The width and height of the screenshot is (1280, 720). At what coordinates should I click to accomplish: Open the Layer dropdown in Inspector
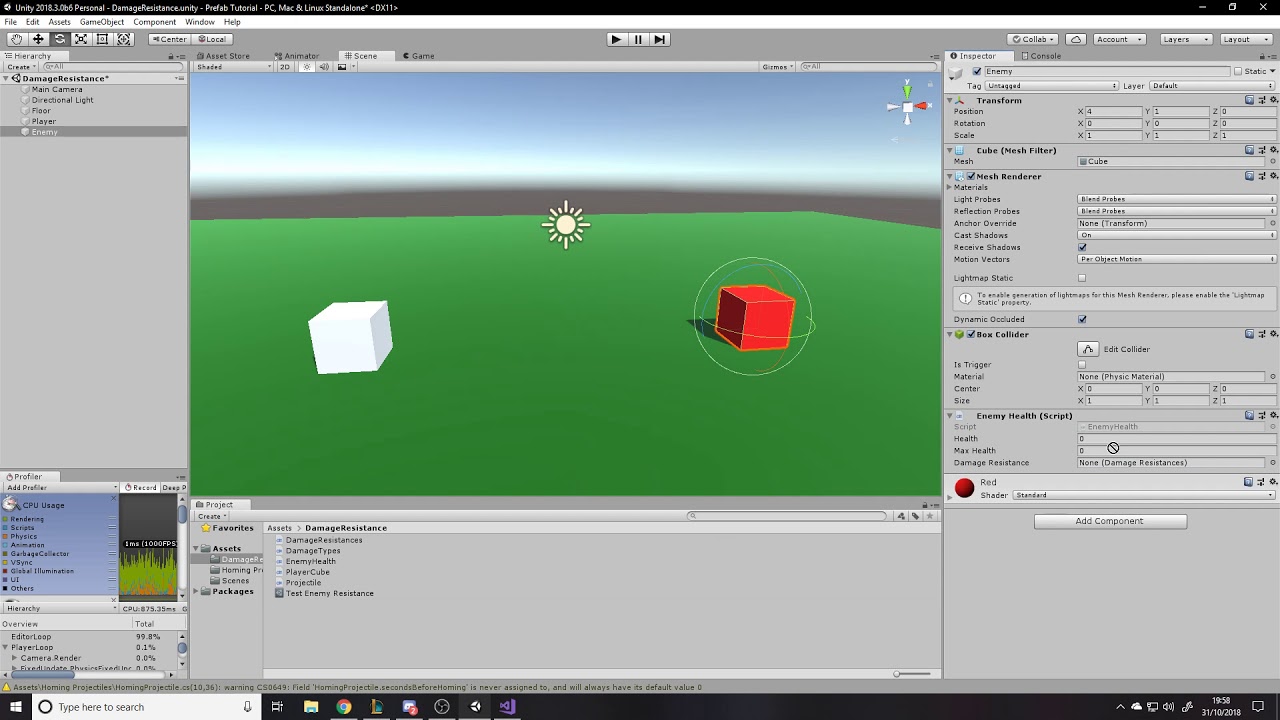(x=1213, y=86)
